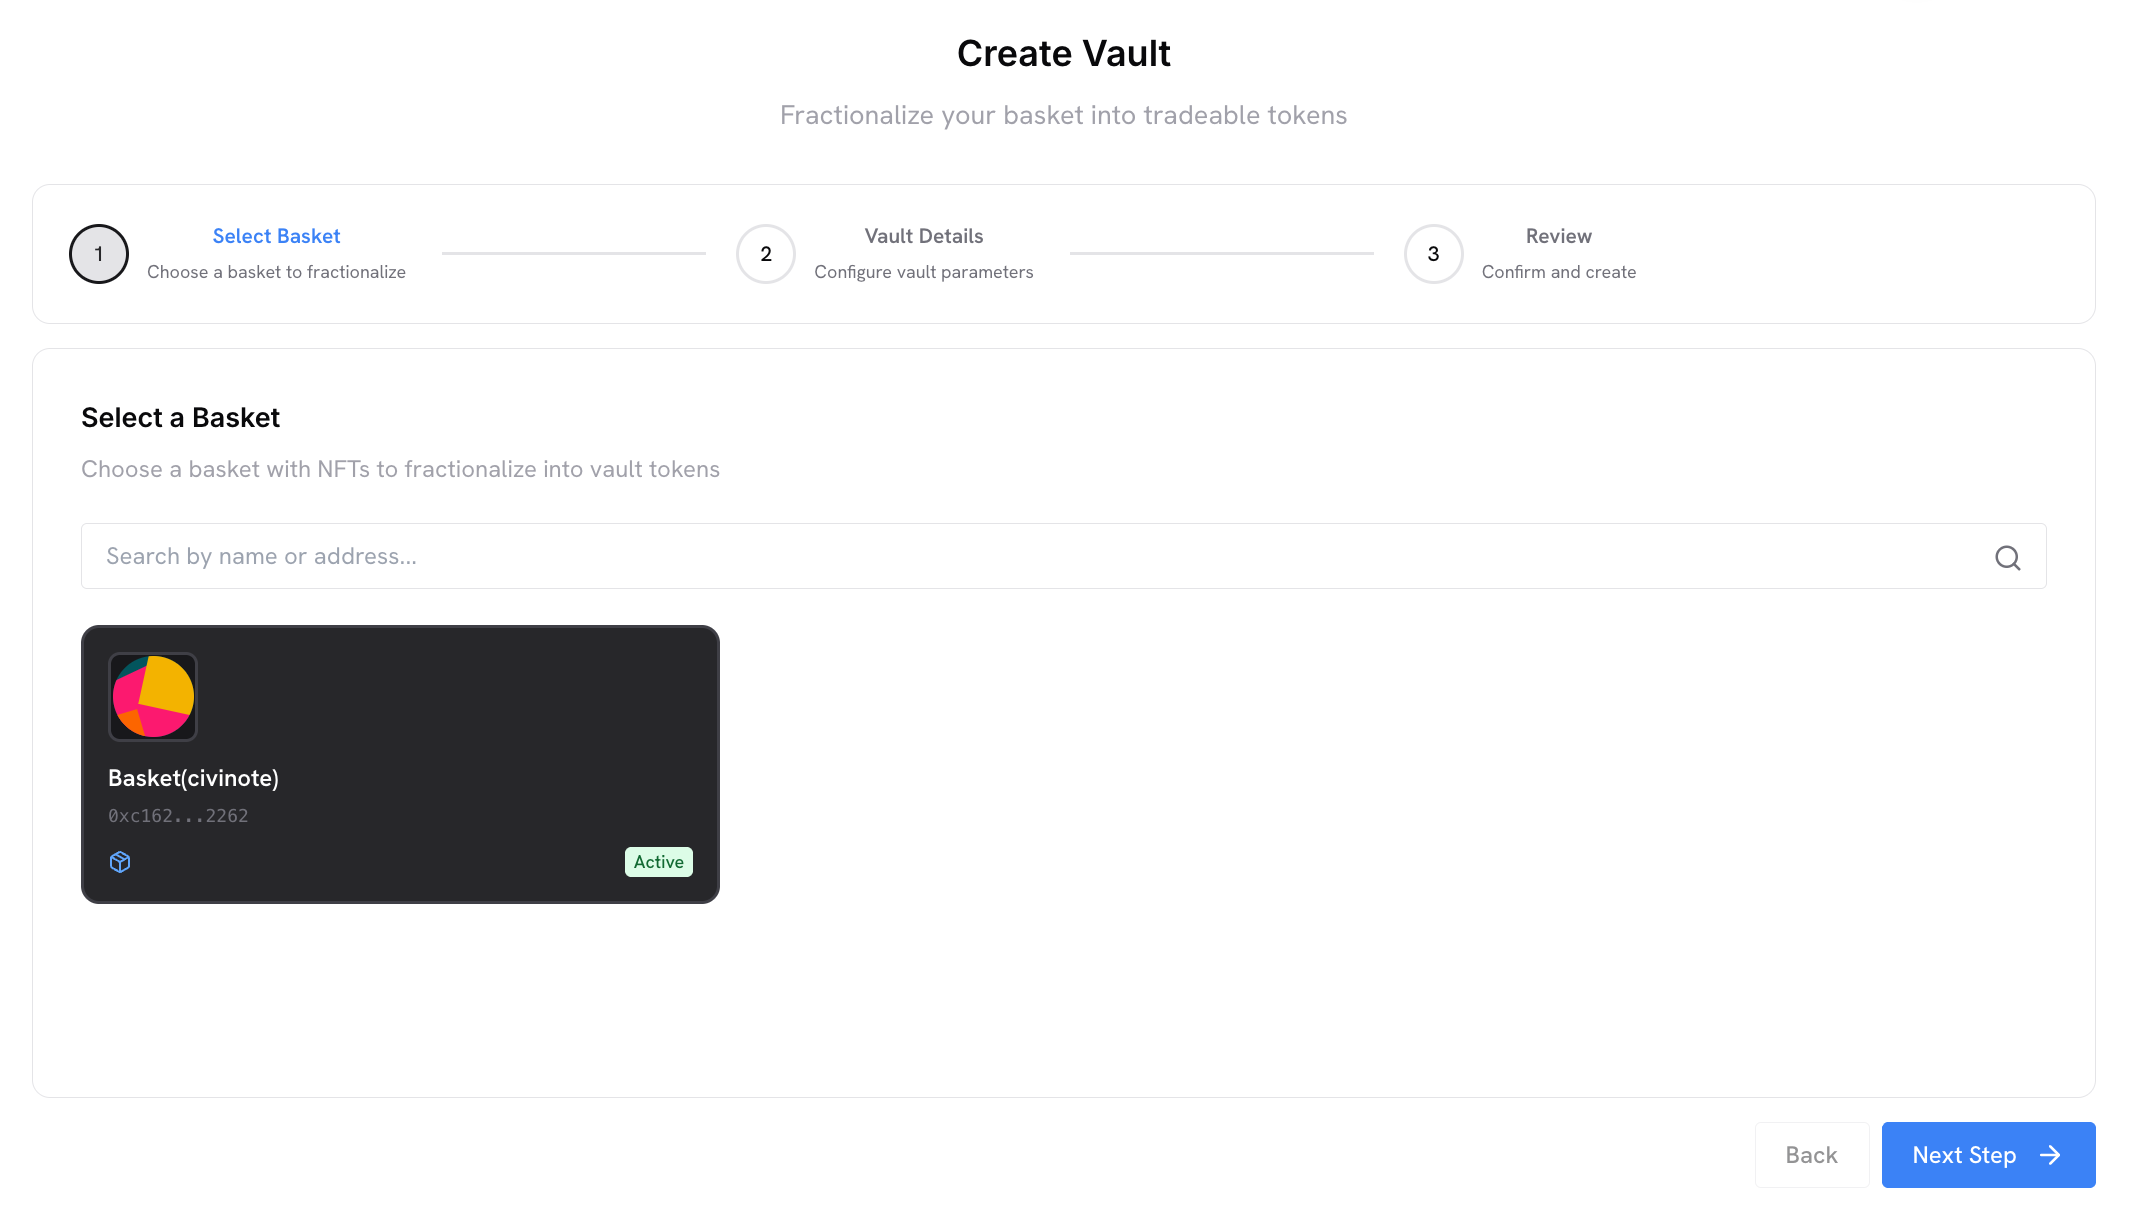This screenshot has width=2138, height=1224.
Task: Click step 1 circle indicator
Action: click(x=99, y=254)
